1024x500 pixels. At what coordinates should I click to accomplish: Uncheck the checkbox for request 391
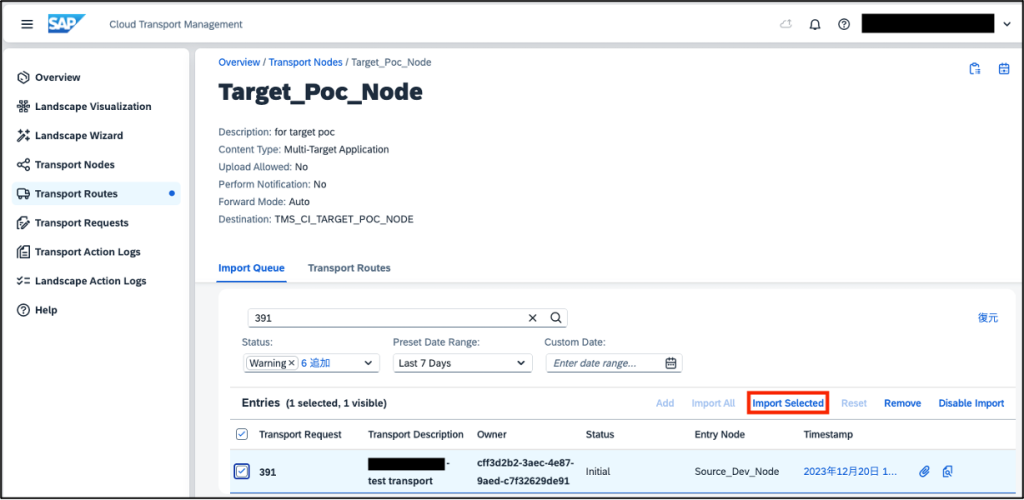[242, 471]
